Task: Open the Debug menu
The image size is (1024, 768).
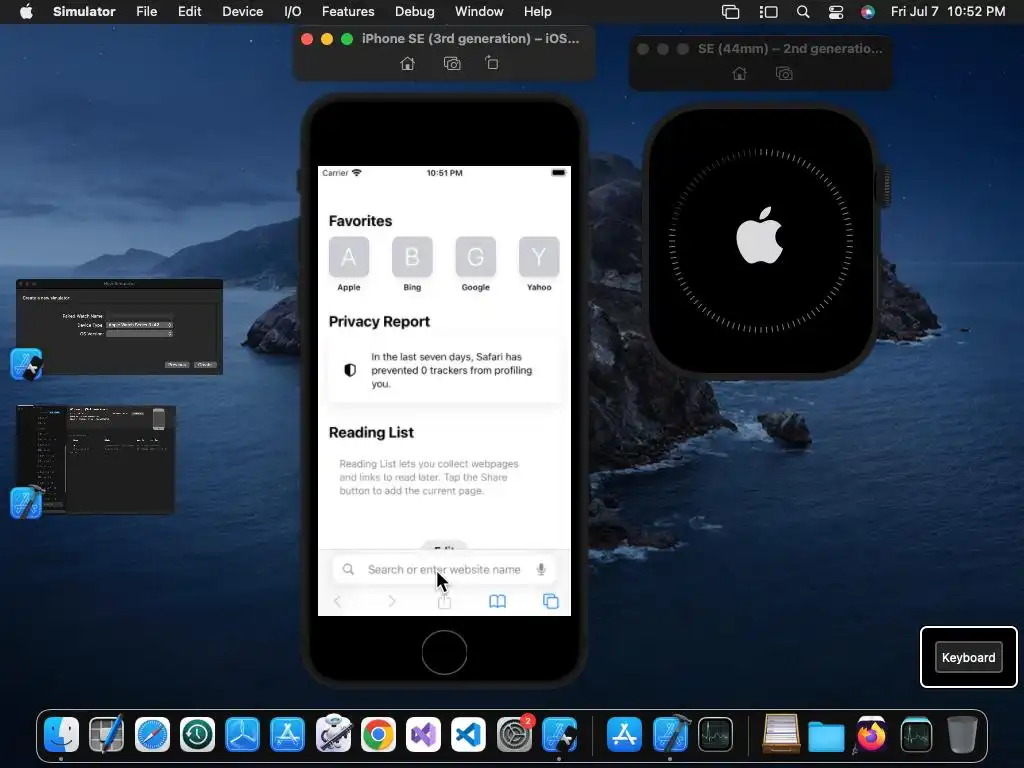Action: (415, 12)
